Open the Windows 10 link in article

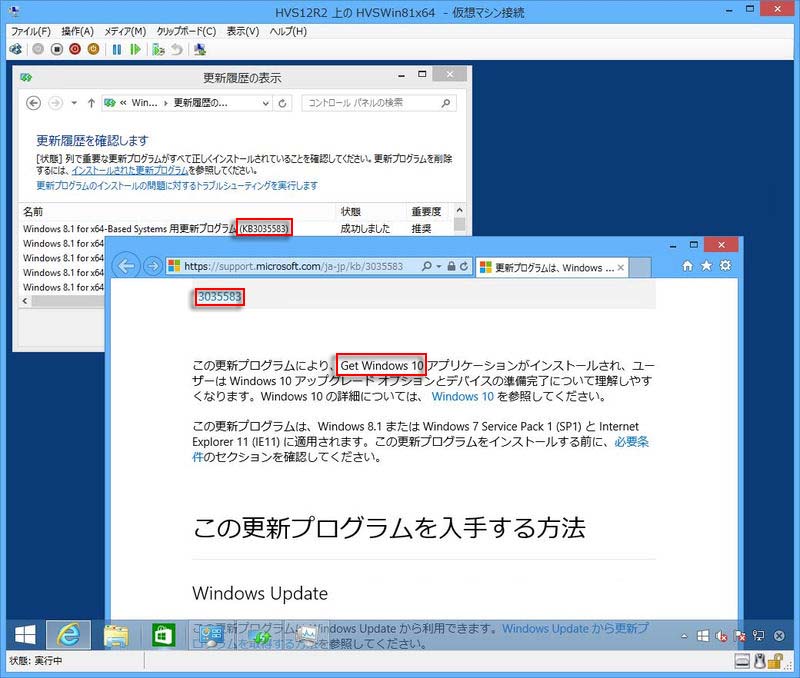(463, 396)
